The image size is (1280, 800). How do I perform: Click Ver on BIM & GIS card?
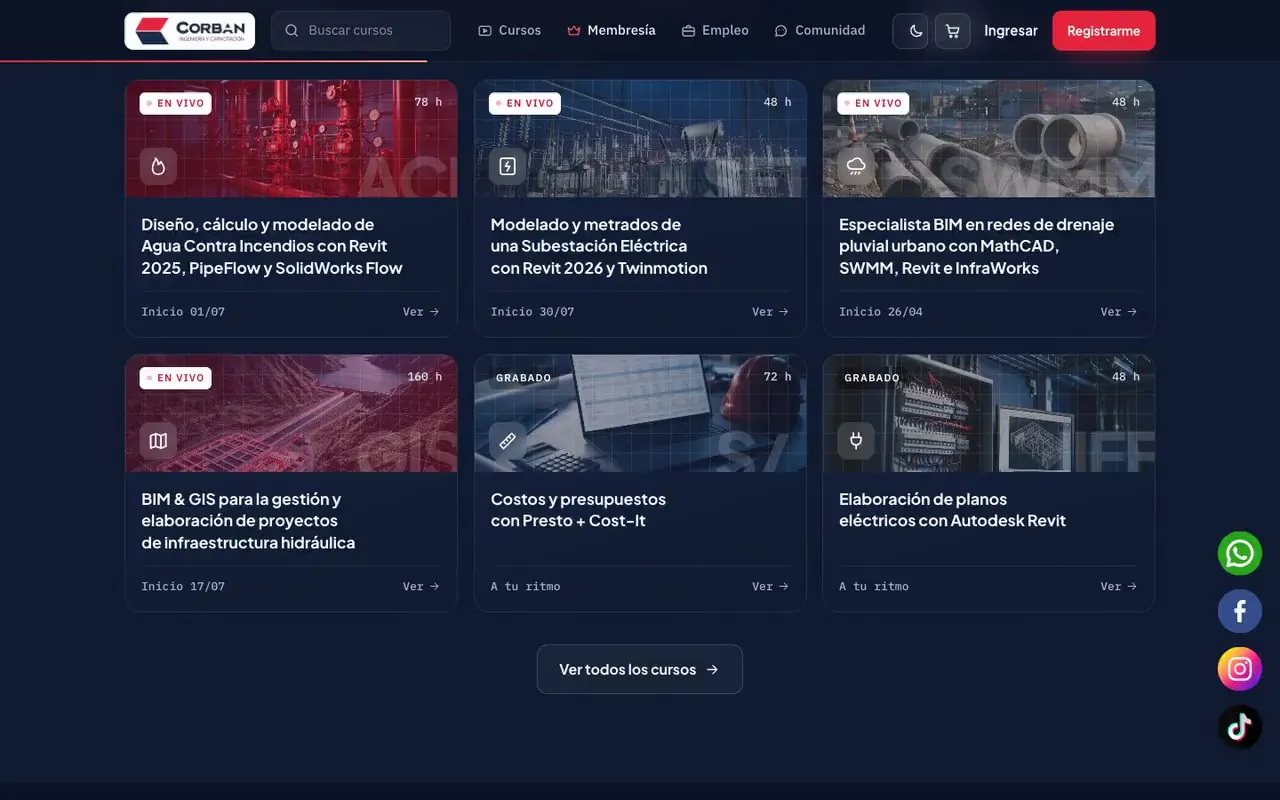click(421, 587)
